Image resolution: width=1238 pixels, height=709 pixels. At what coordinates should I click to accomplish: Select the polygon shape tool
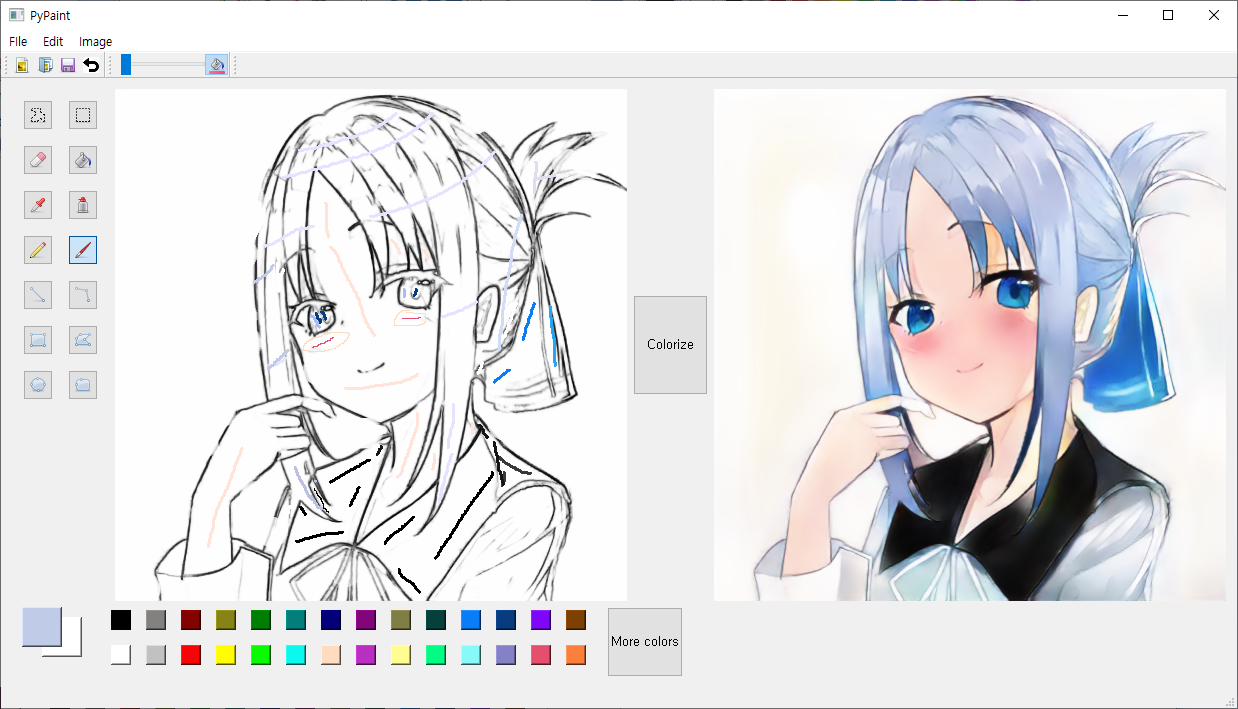(83, 340)
